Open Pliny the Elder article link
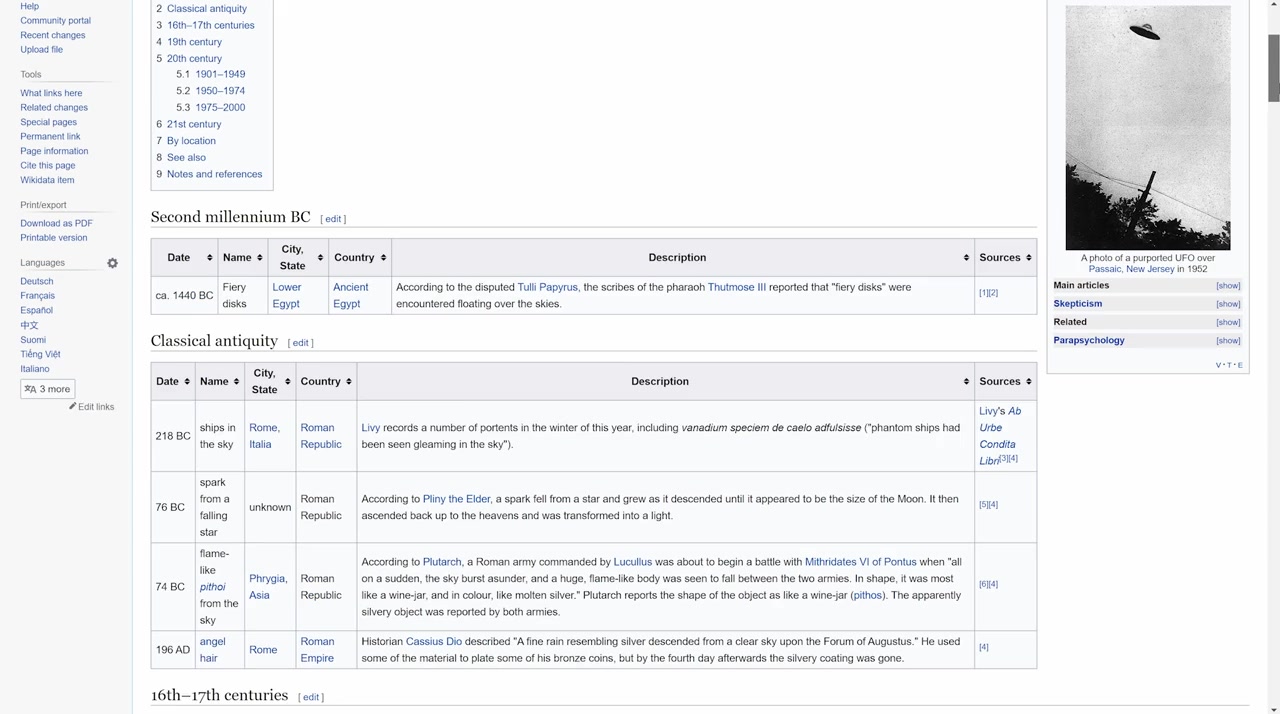 [x=456, y=499]
